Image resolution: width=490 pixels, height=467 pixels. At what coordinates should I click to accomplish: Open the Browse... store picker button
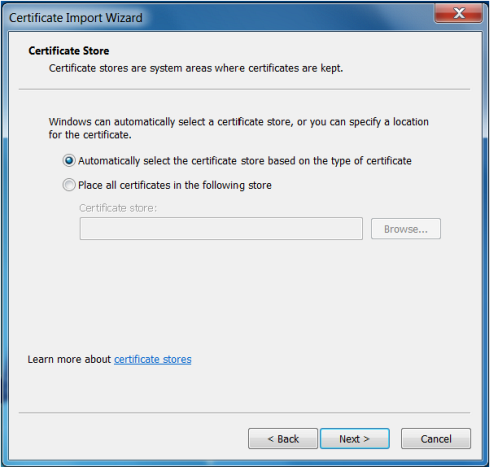(x=406, y=229)
